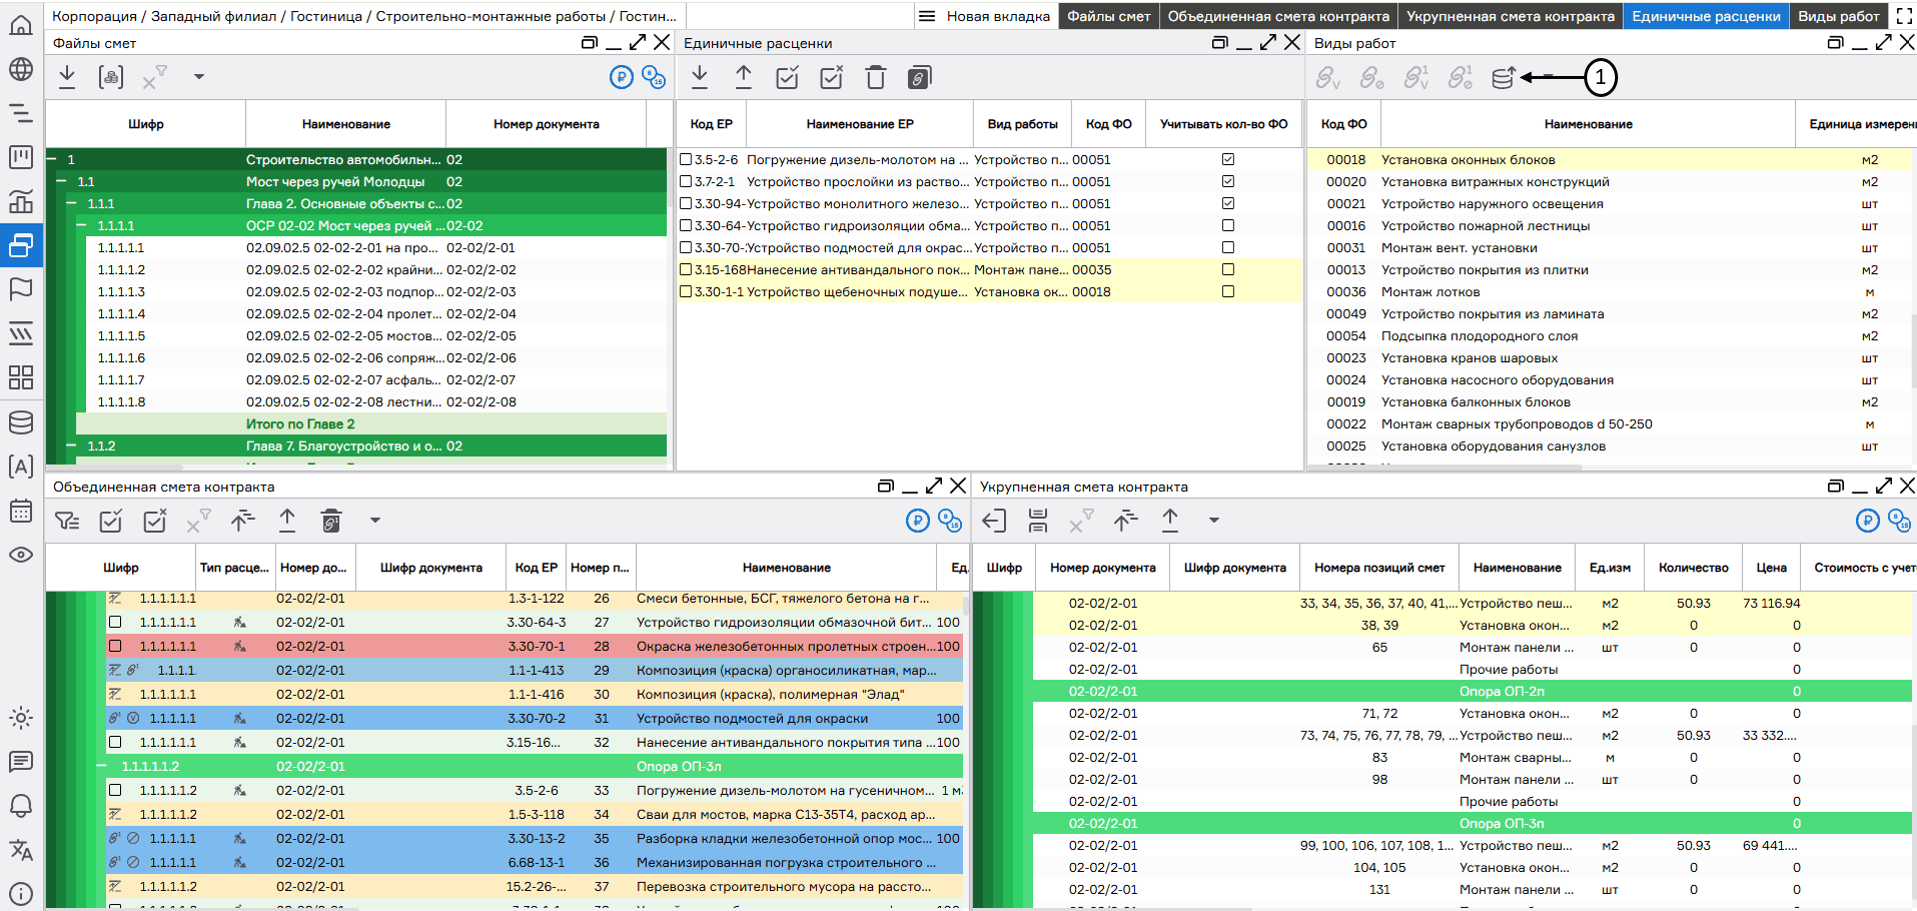The height and width of the screenshot is (911, 1917).
Task: Click the database upload icon in Виды работ
Action: click(x=1503, y=78)
